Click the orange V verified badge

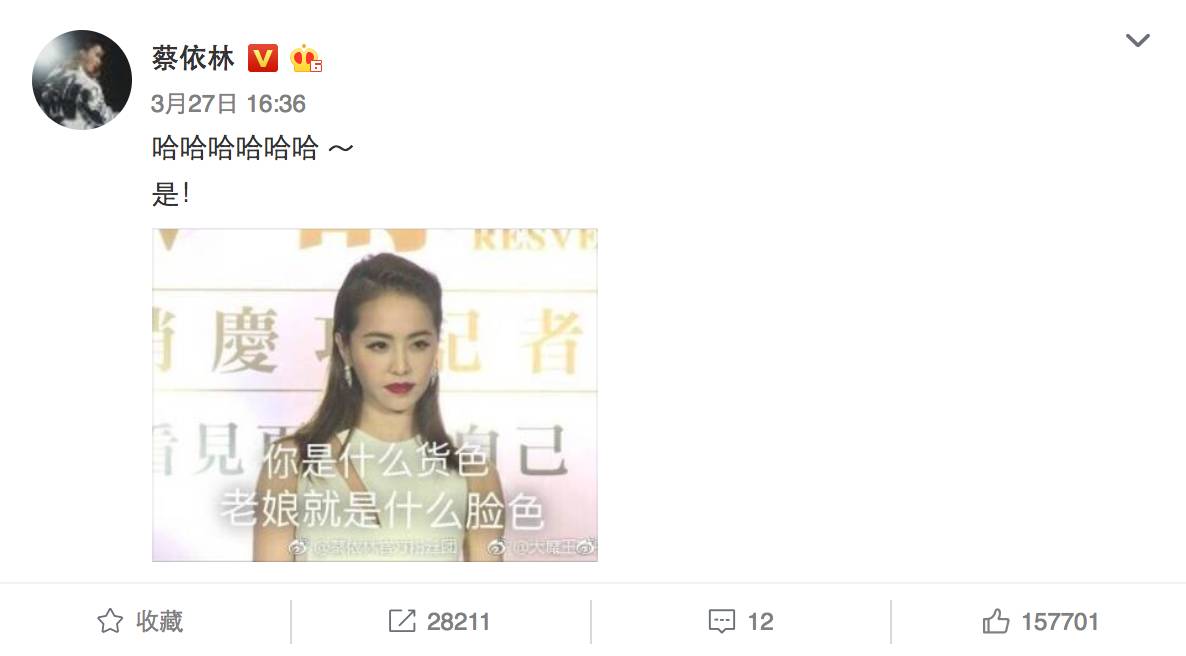263,58
